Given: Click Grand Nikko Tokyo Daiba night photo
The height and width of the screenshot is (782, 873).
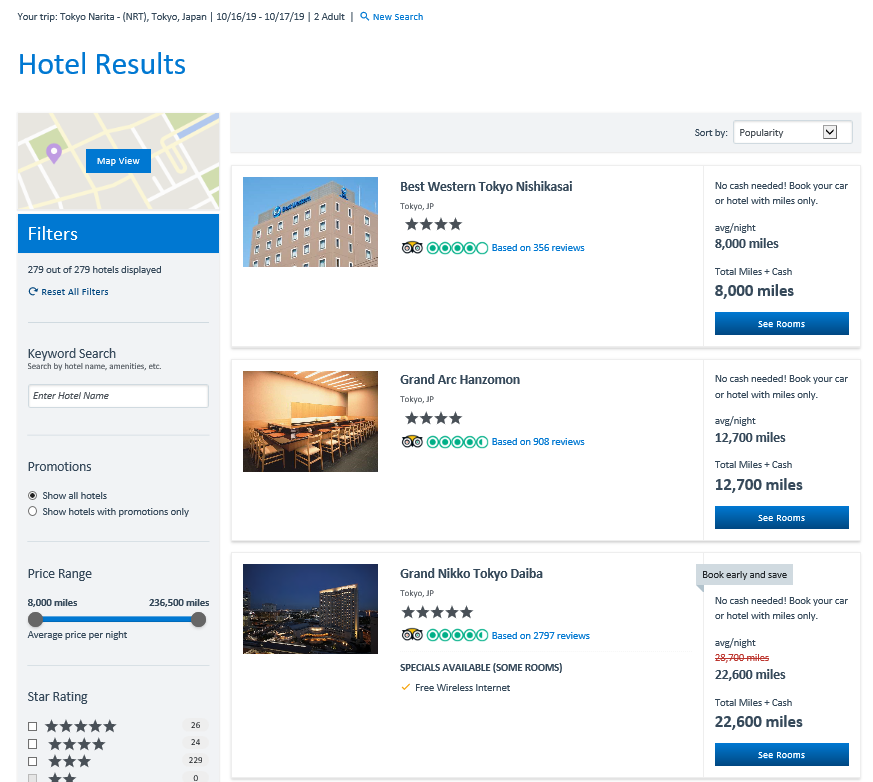Looking at the screenshot, I should pyautogui.click(x=310, y=609).
